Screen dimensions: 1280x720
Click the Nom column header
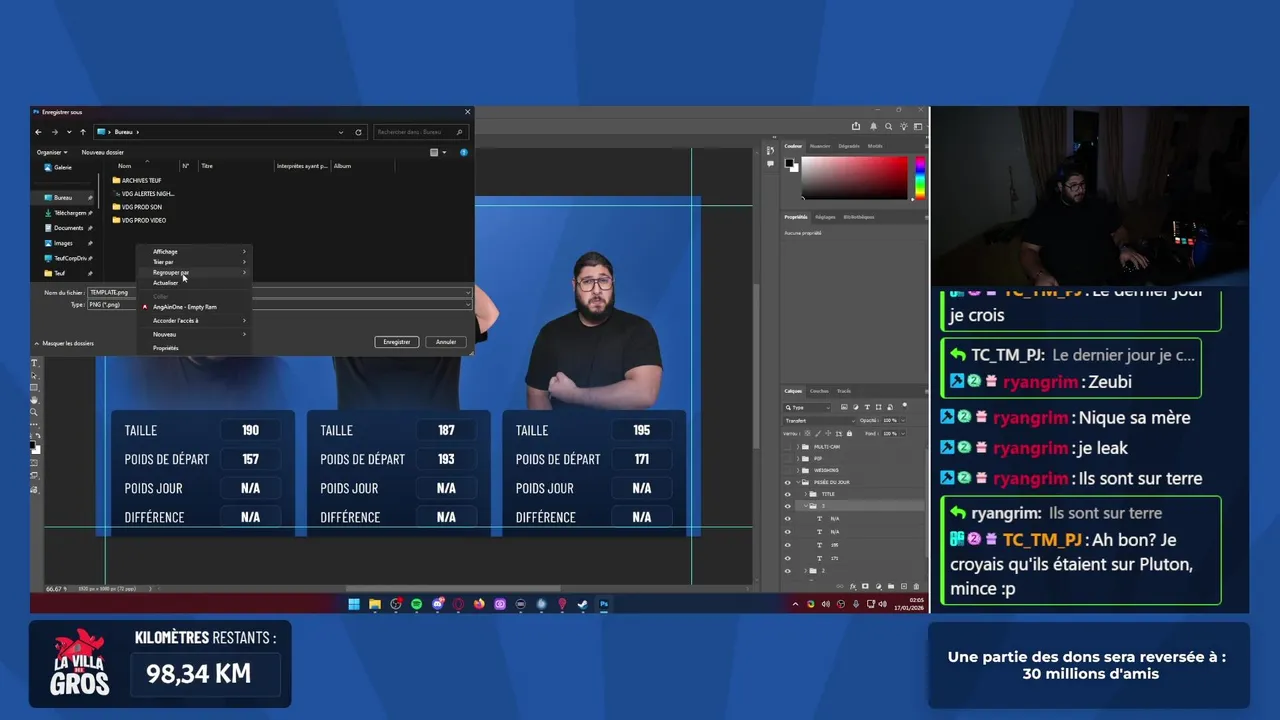coord(124,166)
